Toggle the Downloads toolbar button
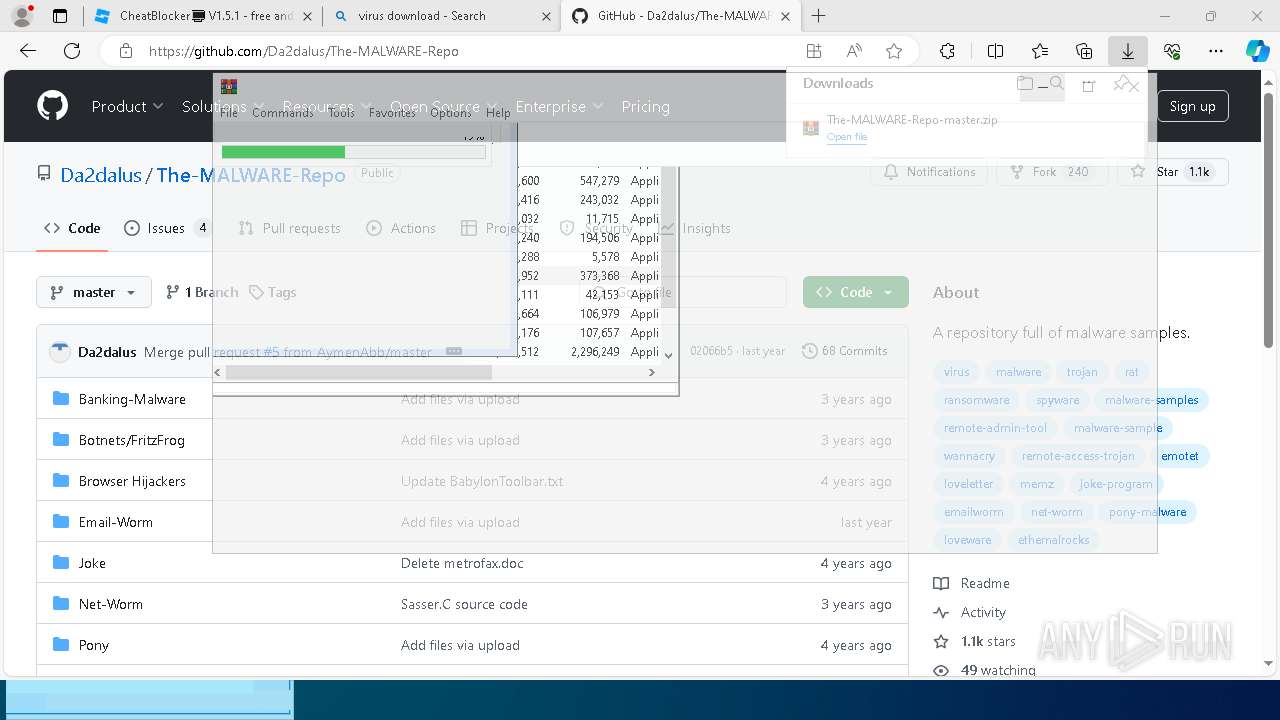This screenshot has height=720, width=1280. coord(1128,51)
